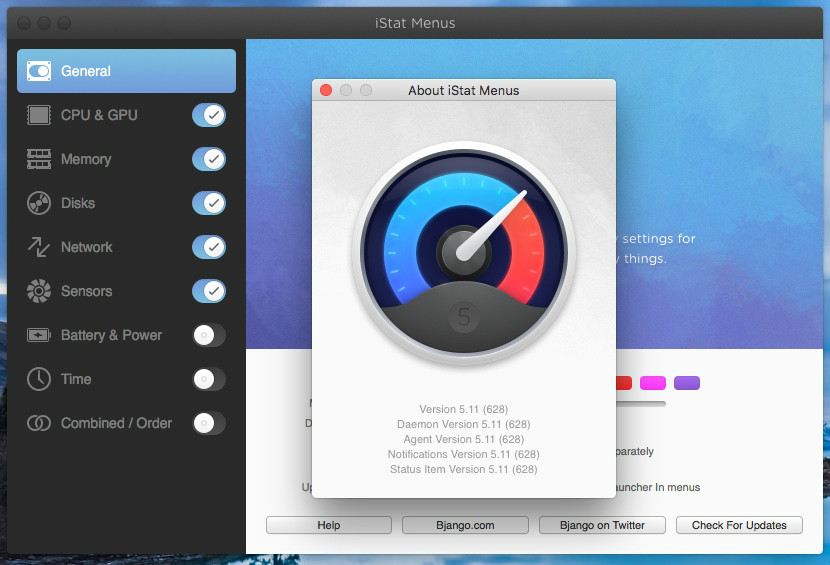Screen dimensions: 830x565
Task: Click the Version 5.11 (628) text
Action: tap(464, 409)
